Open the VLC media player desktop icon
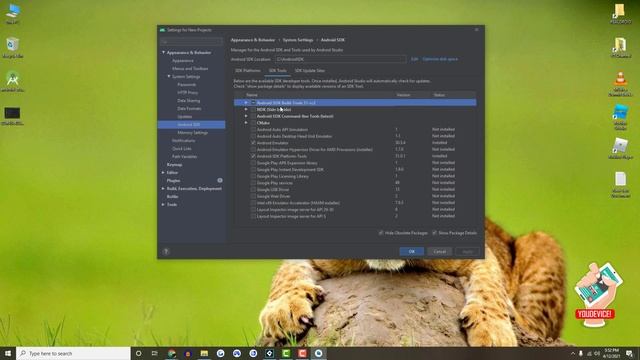This screenshot has width=640, height=360. click(620, 84)
